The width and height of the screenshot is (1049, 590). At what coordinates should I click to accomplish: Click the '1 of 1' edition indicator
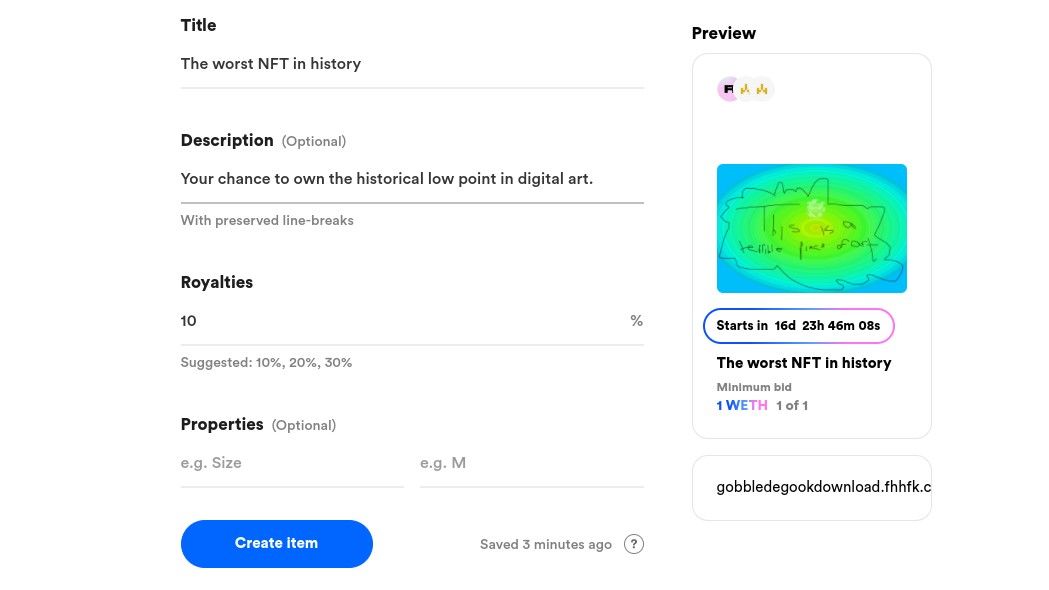click(x=792, y=405)
